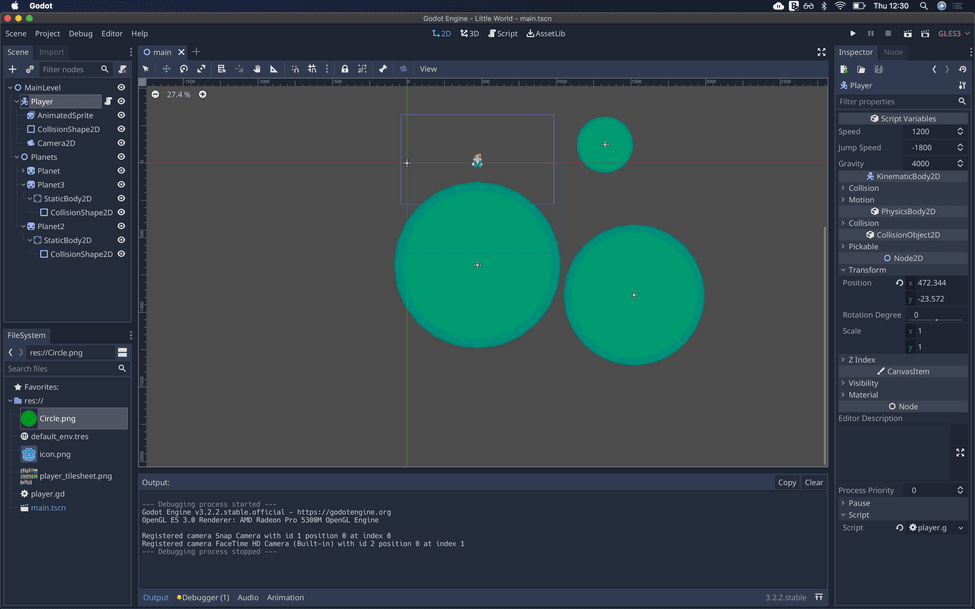The height and width of the screenshot is (609, 975).
Task: Select the Move Mode tool
Action: pyautogui.click(x=167, y=68)
